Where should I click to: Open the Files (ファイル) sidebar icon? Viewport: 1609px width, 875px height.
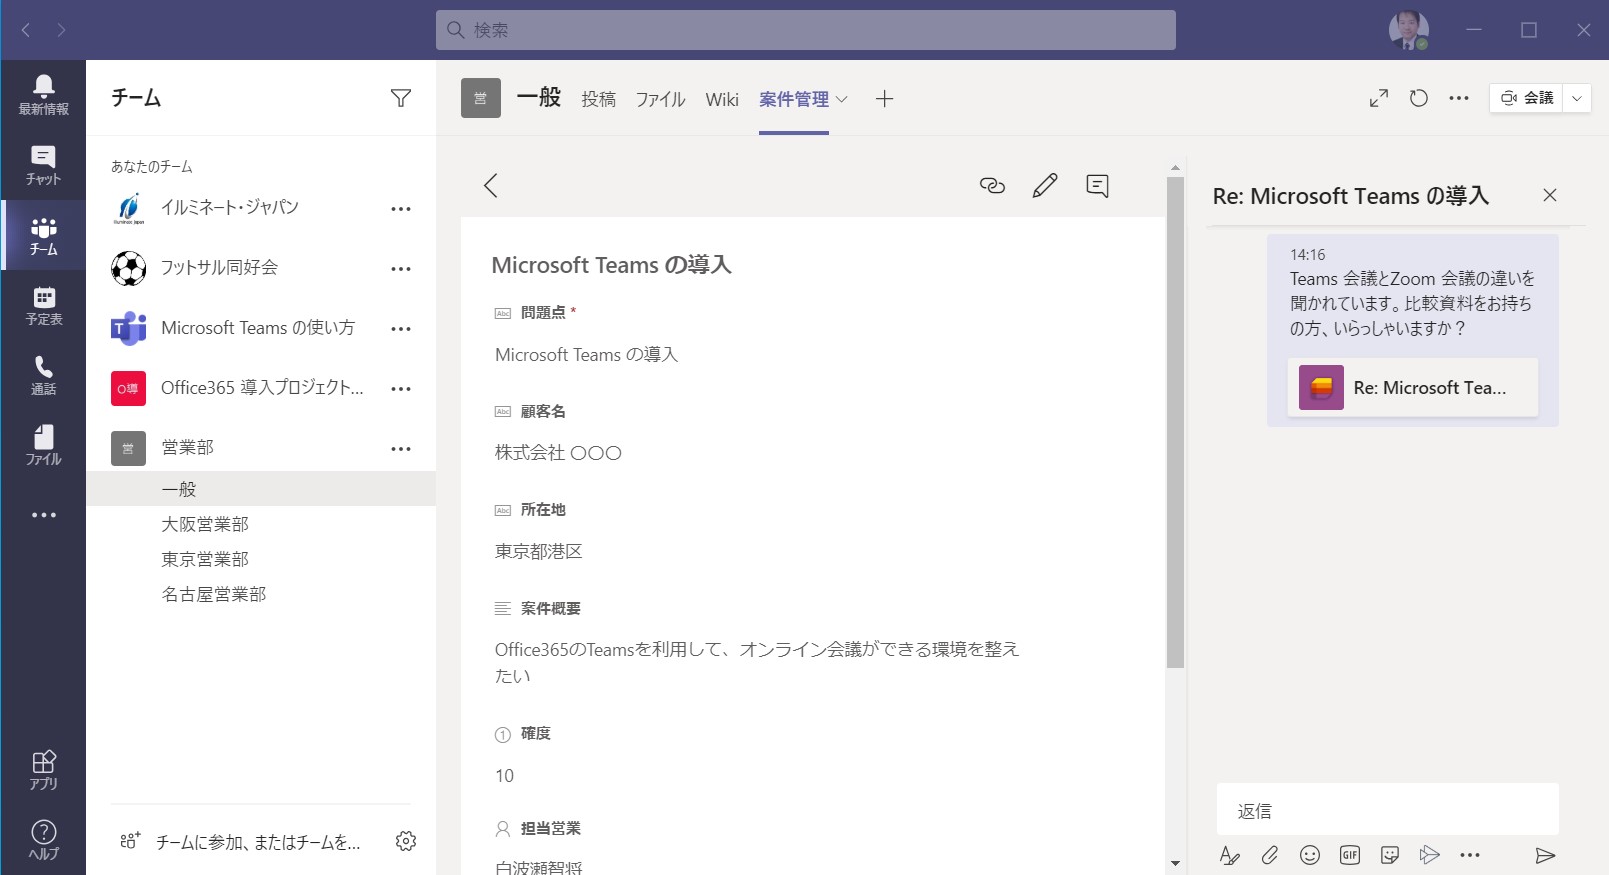click(43, 445)
